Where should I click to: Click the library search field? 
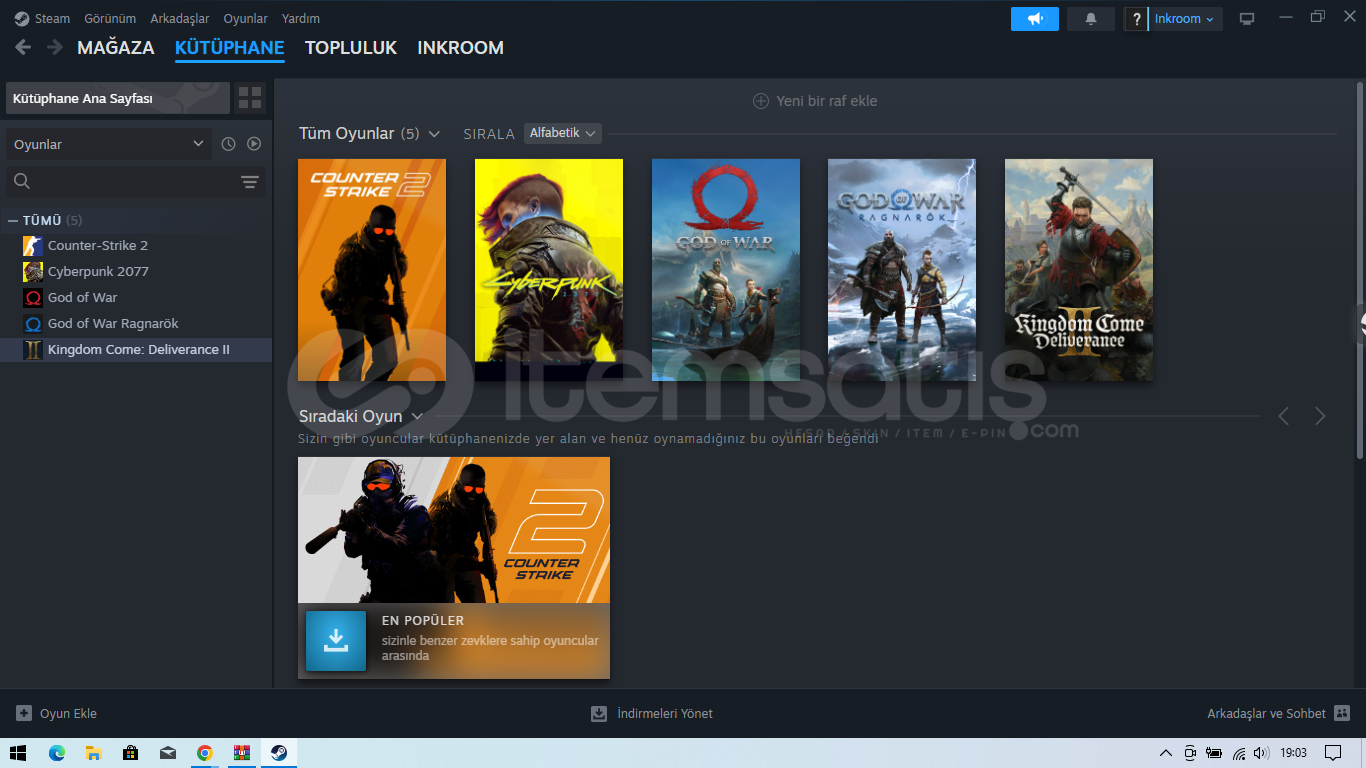coord(120,181)
